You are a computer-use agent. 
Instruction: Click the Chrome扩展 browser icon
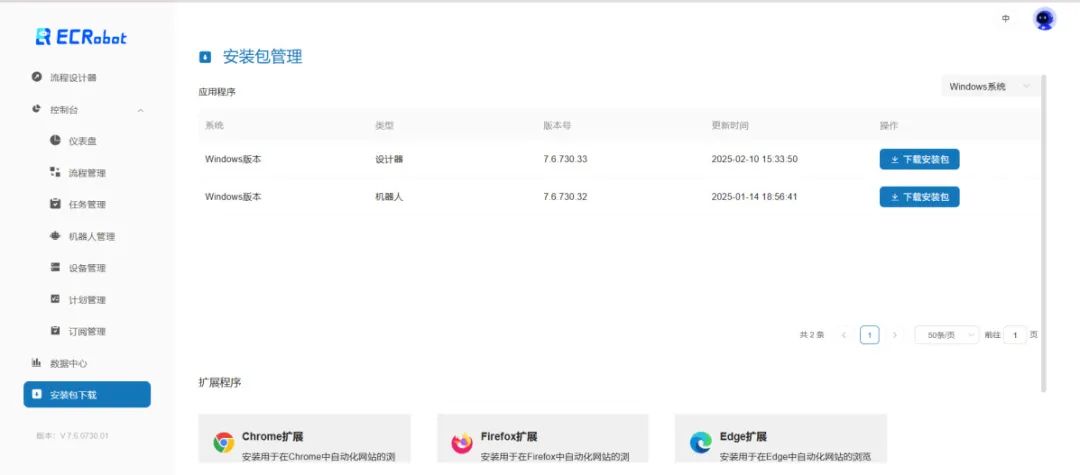pyautogui.click(x=224, y=443)
